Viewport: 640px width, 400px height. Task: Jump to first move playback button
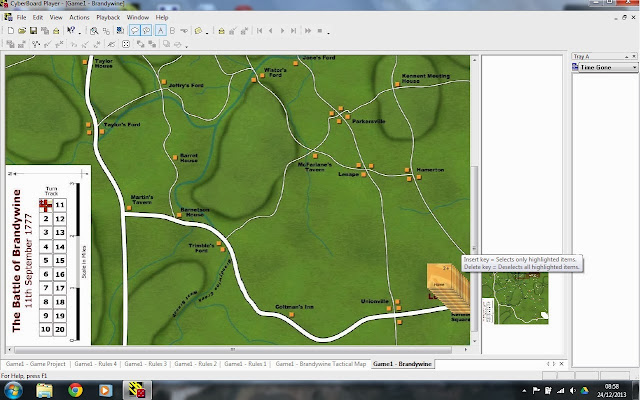click(x=260, y=31)
